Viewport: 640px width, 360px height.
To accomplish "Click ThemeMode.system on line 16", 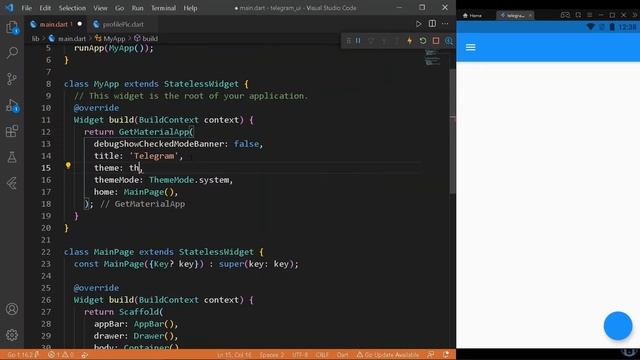I will click(191, 180).
